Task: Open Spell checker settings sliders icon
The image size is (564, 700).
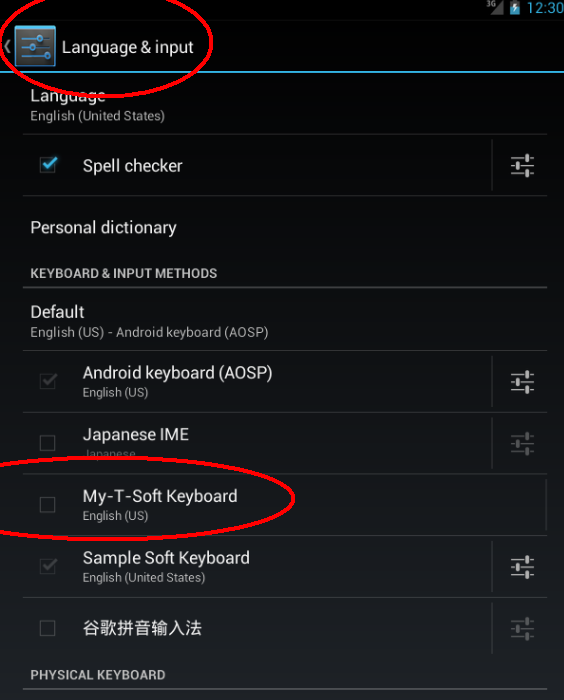Action: pyautogui.click(x=522, y=166)
